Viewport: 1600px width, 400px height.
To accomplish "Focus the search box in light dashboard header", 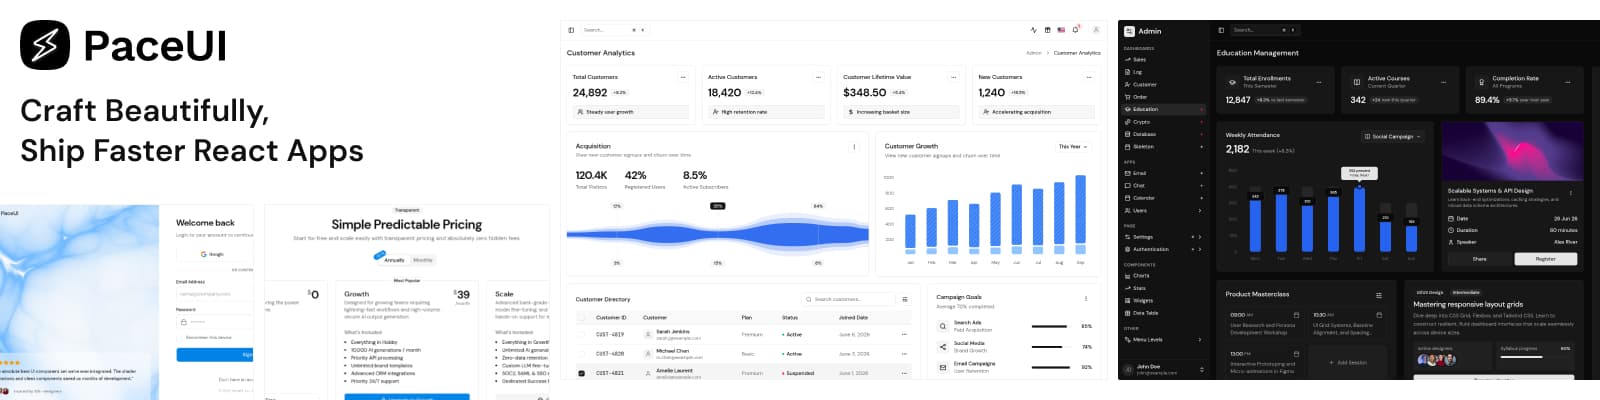I will (613, 30).
